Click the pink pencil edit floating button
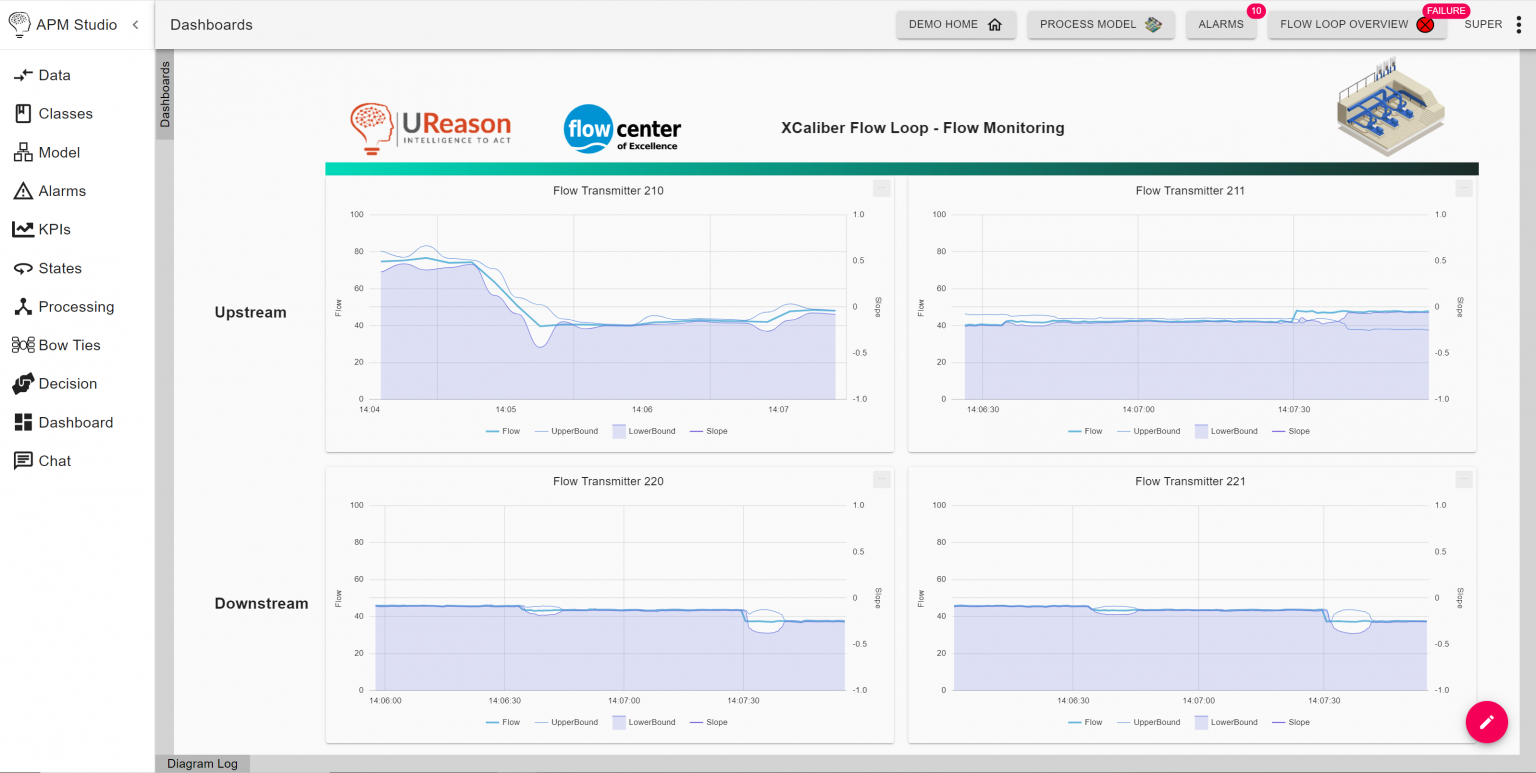Image resolution: width=1536 pixels, height=773 pixels. (x=1486, y=722)
